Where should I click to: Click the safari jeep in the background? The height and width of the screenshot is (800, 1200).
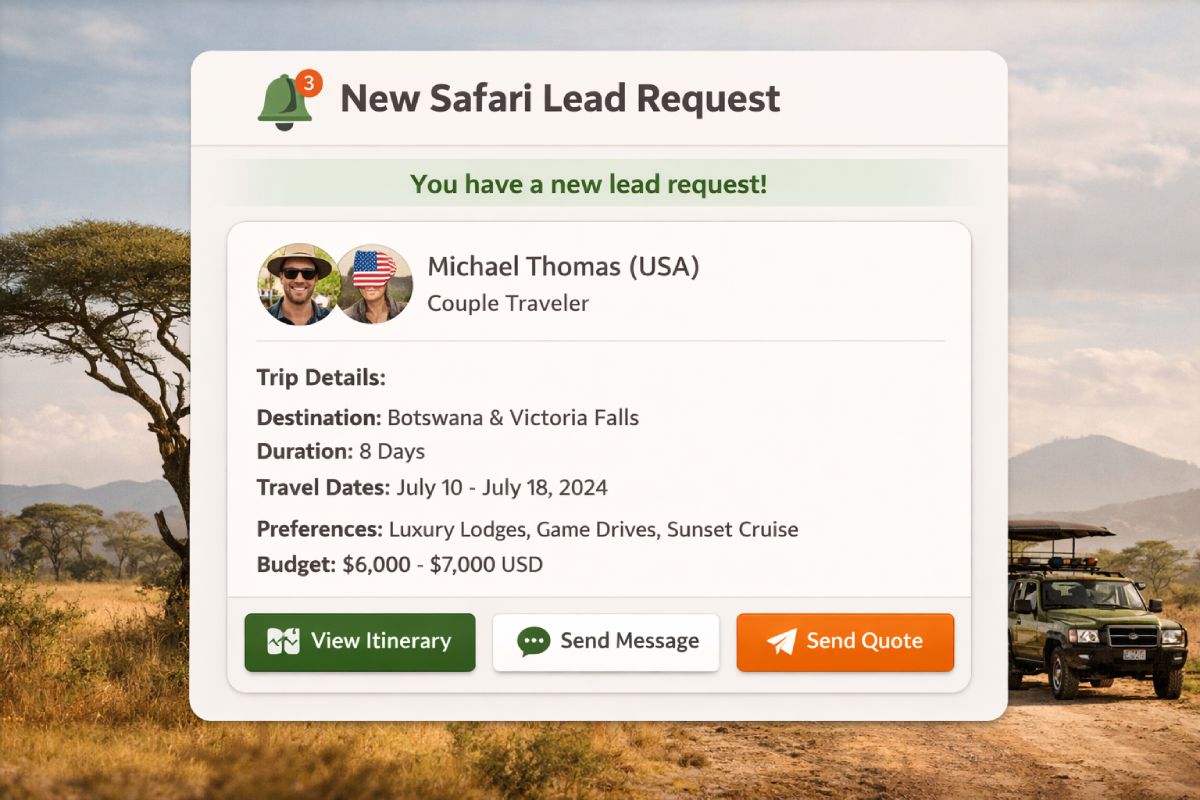click(x=1090, y=615)
